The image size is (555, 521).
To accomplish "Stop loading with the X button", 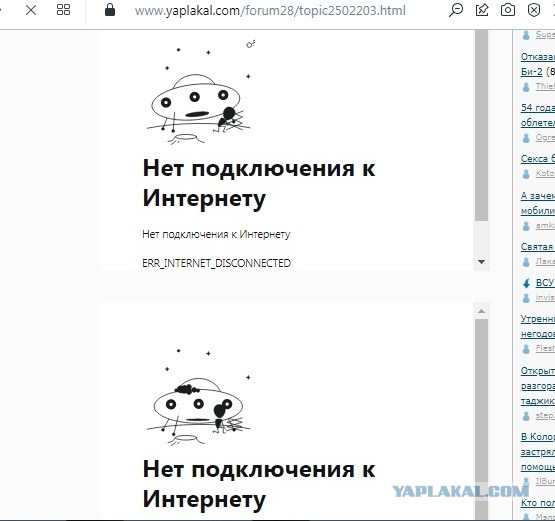I will click(x=31, y=10).
